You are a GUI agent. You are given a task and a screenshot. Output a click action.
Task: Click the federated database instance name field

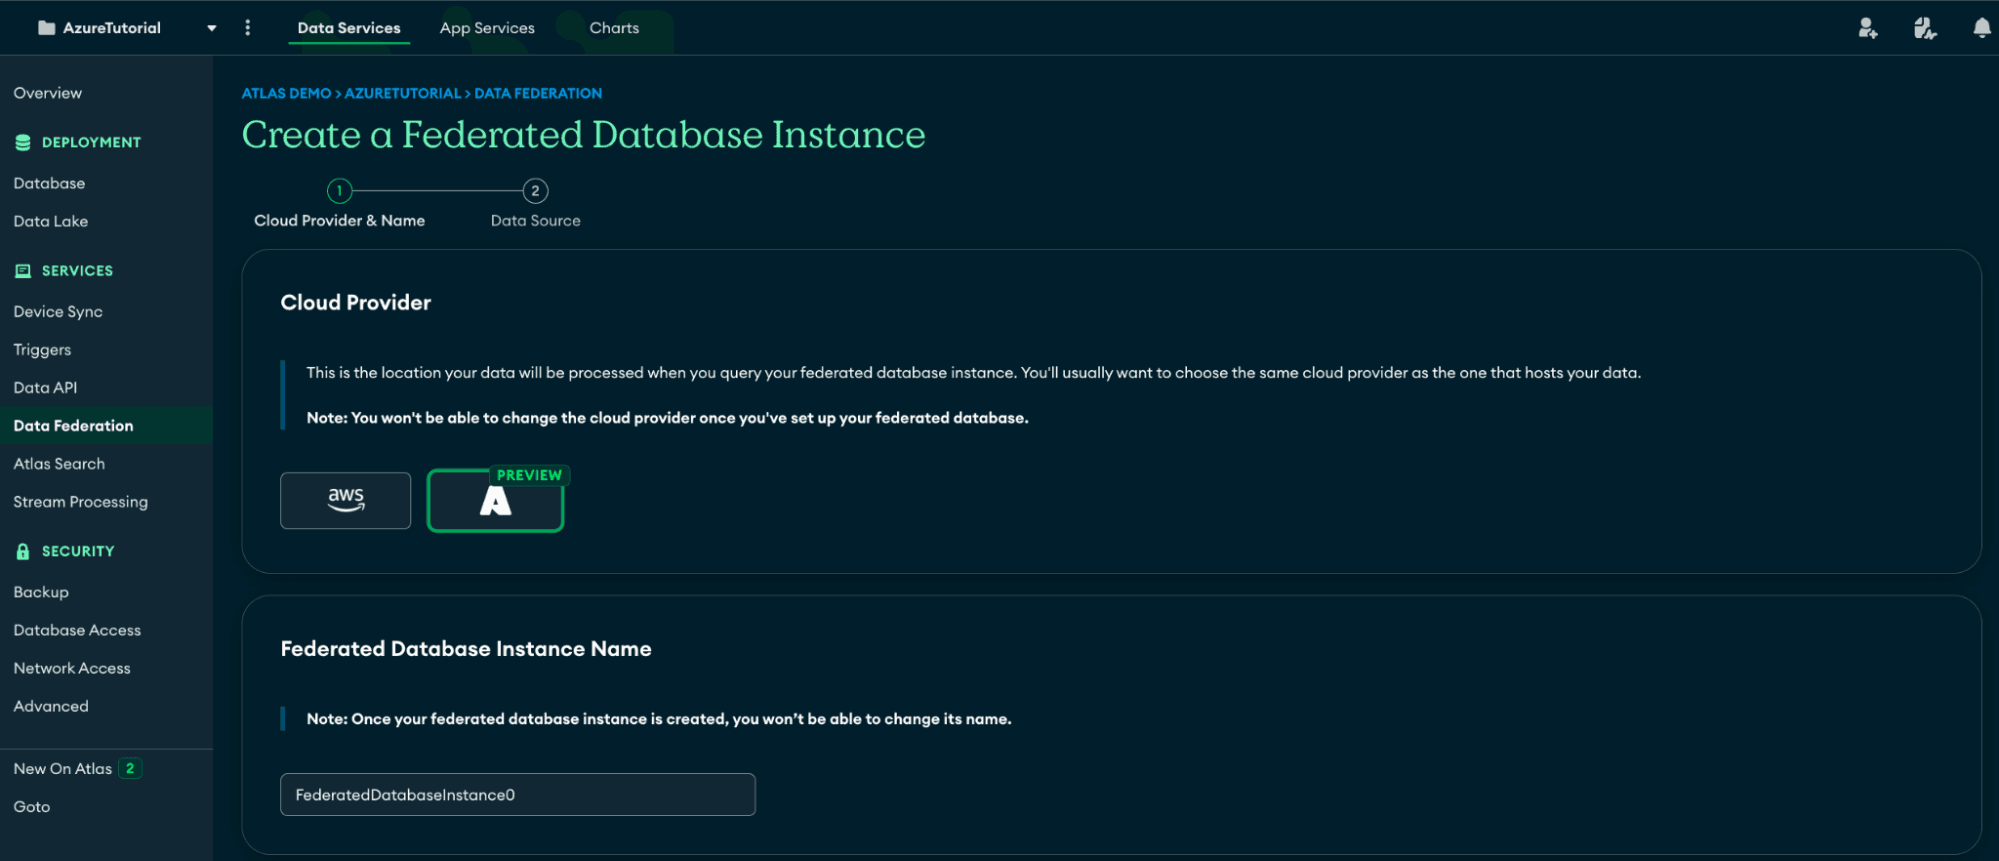tap(517, 794)
